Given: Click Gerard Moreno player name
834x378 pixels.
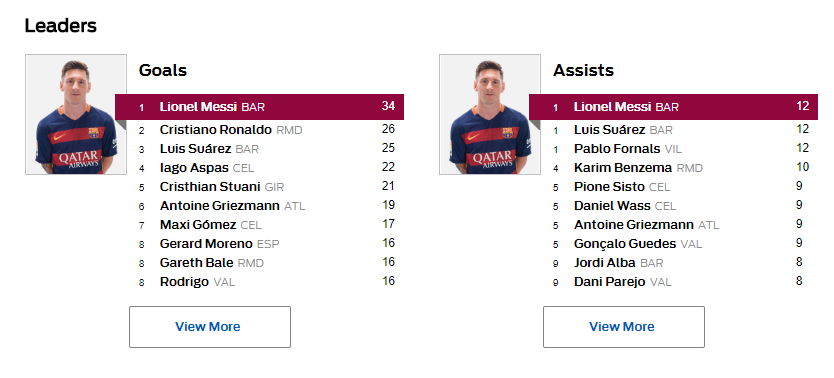Looking at the screenshot, I should click(x=206, y=244).
